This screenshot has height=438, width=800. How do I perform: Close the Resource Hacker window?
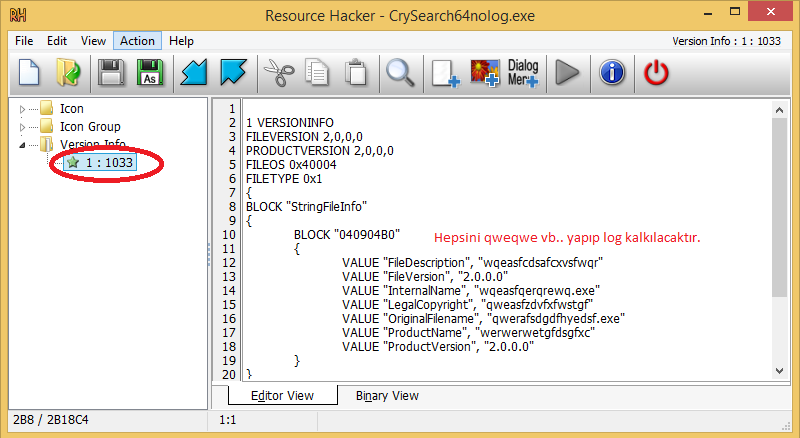coord(771,12)
